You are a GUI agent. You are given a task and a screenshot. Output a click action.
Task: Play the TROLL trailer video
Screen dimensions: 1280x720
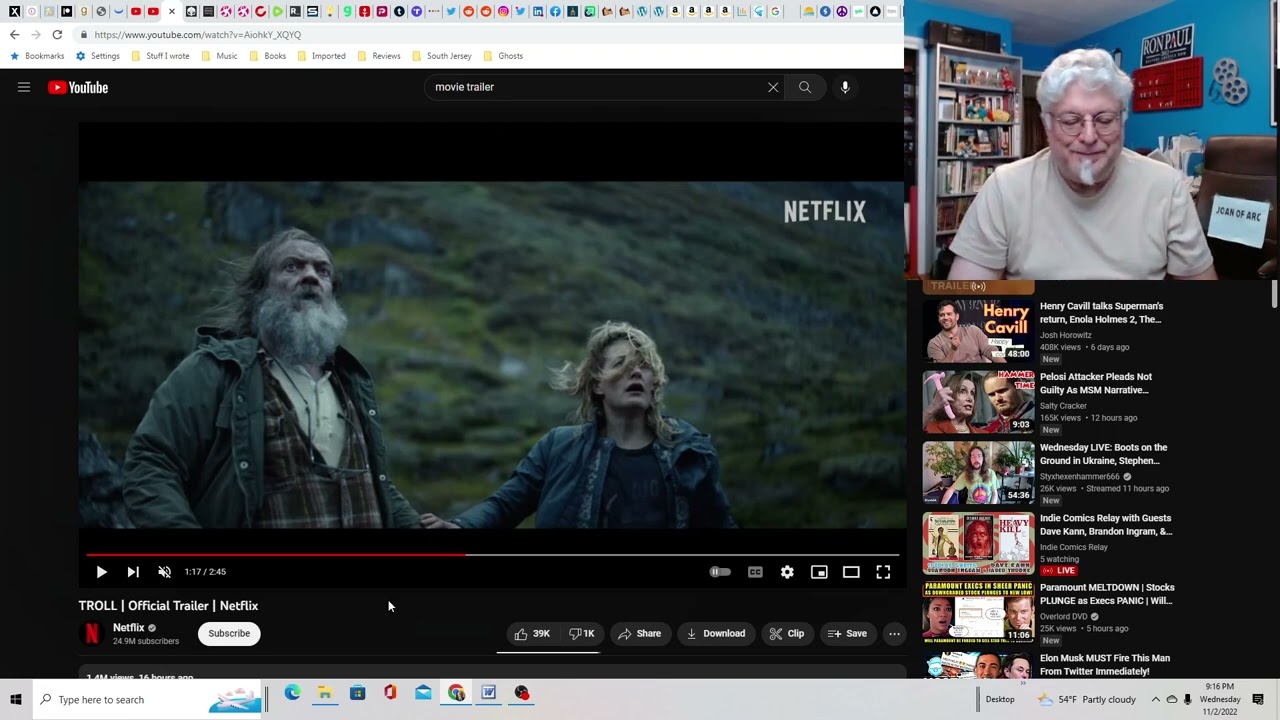(x=101, y=572)
